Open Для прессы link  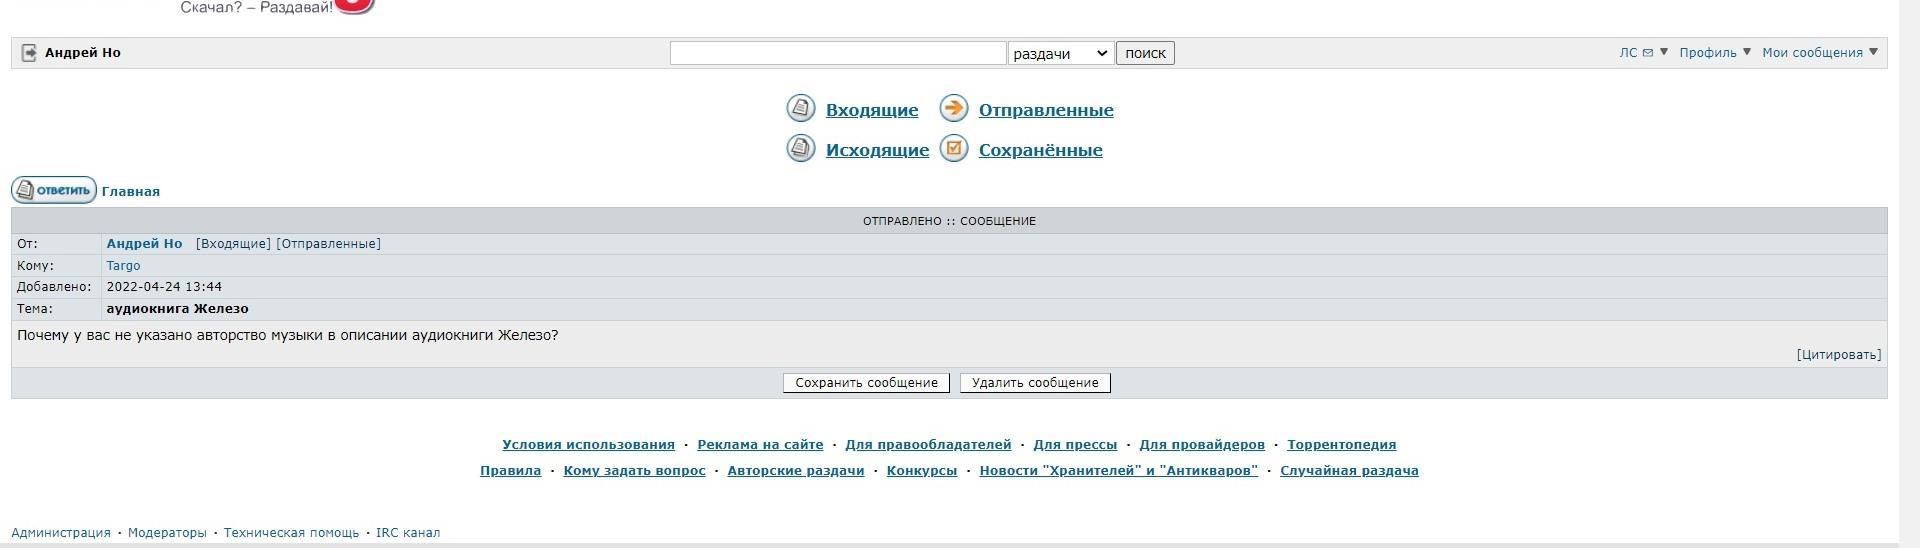[x=1075, y=445]
